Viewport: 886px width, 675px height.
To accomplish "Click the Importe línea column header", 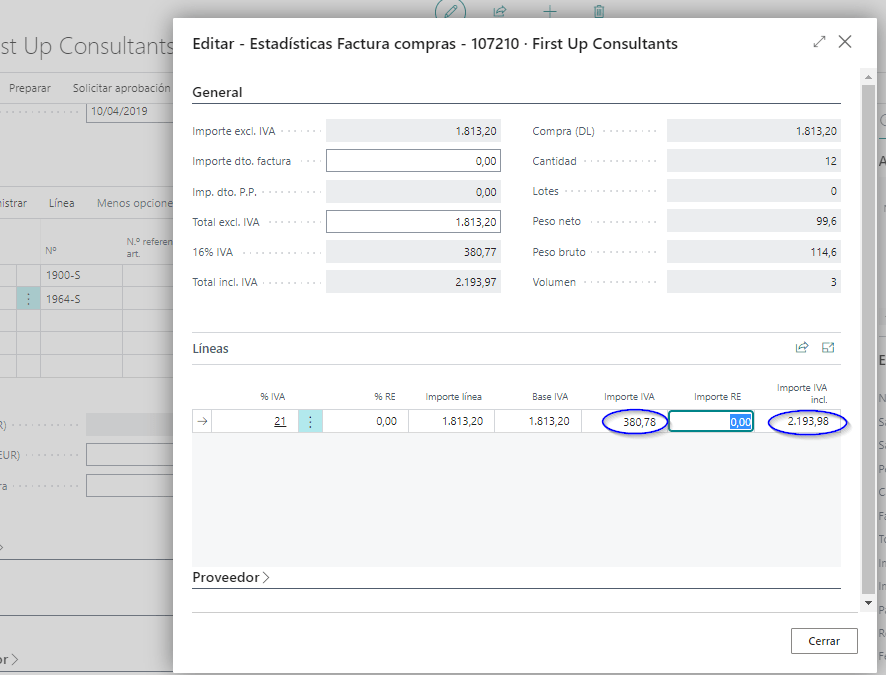I will point(453,397).
